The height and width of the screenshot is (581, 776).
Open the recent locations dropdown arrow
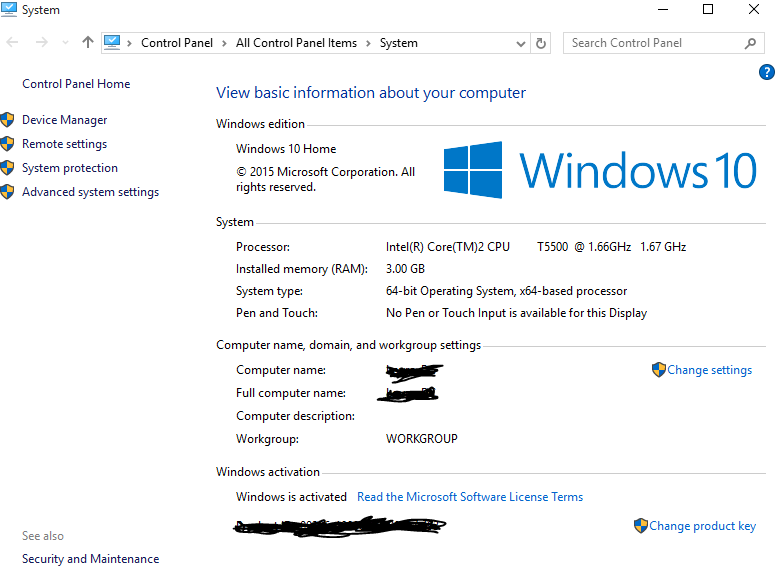tap(65, 43)
